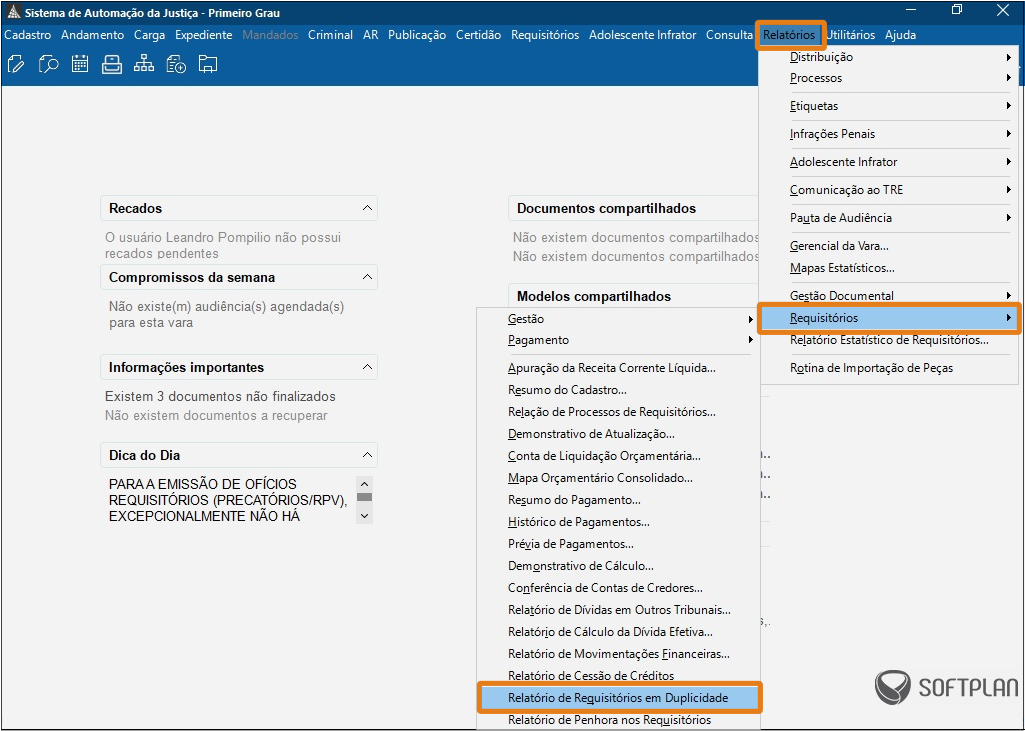Open Adolescente Infrator in the menu bar

[x=643, y=35]
